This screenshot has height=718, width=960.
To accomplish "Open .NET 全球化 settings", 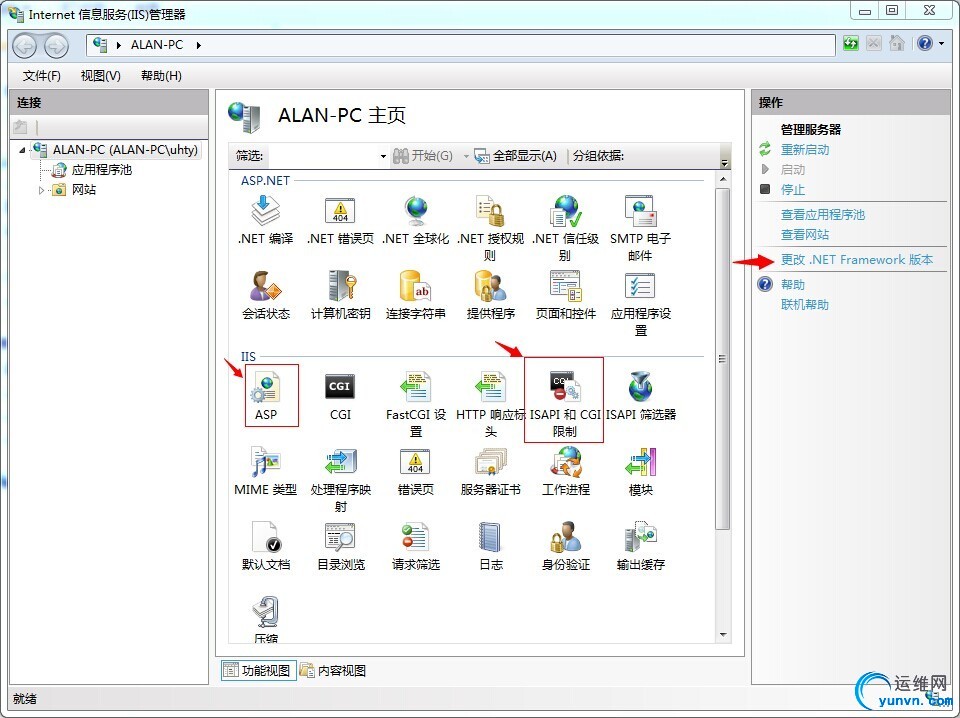I will [416, 220].
